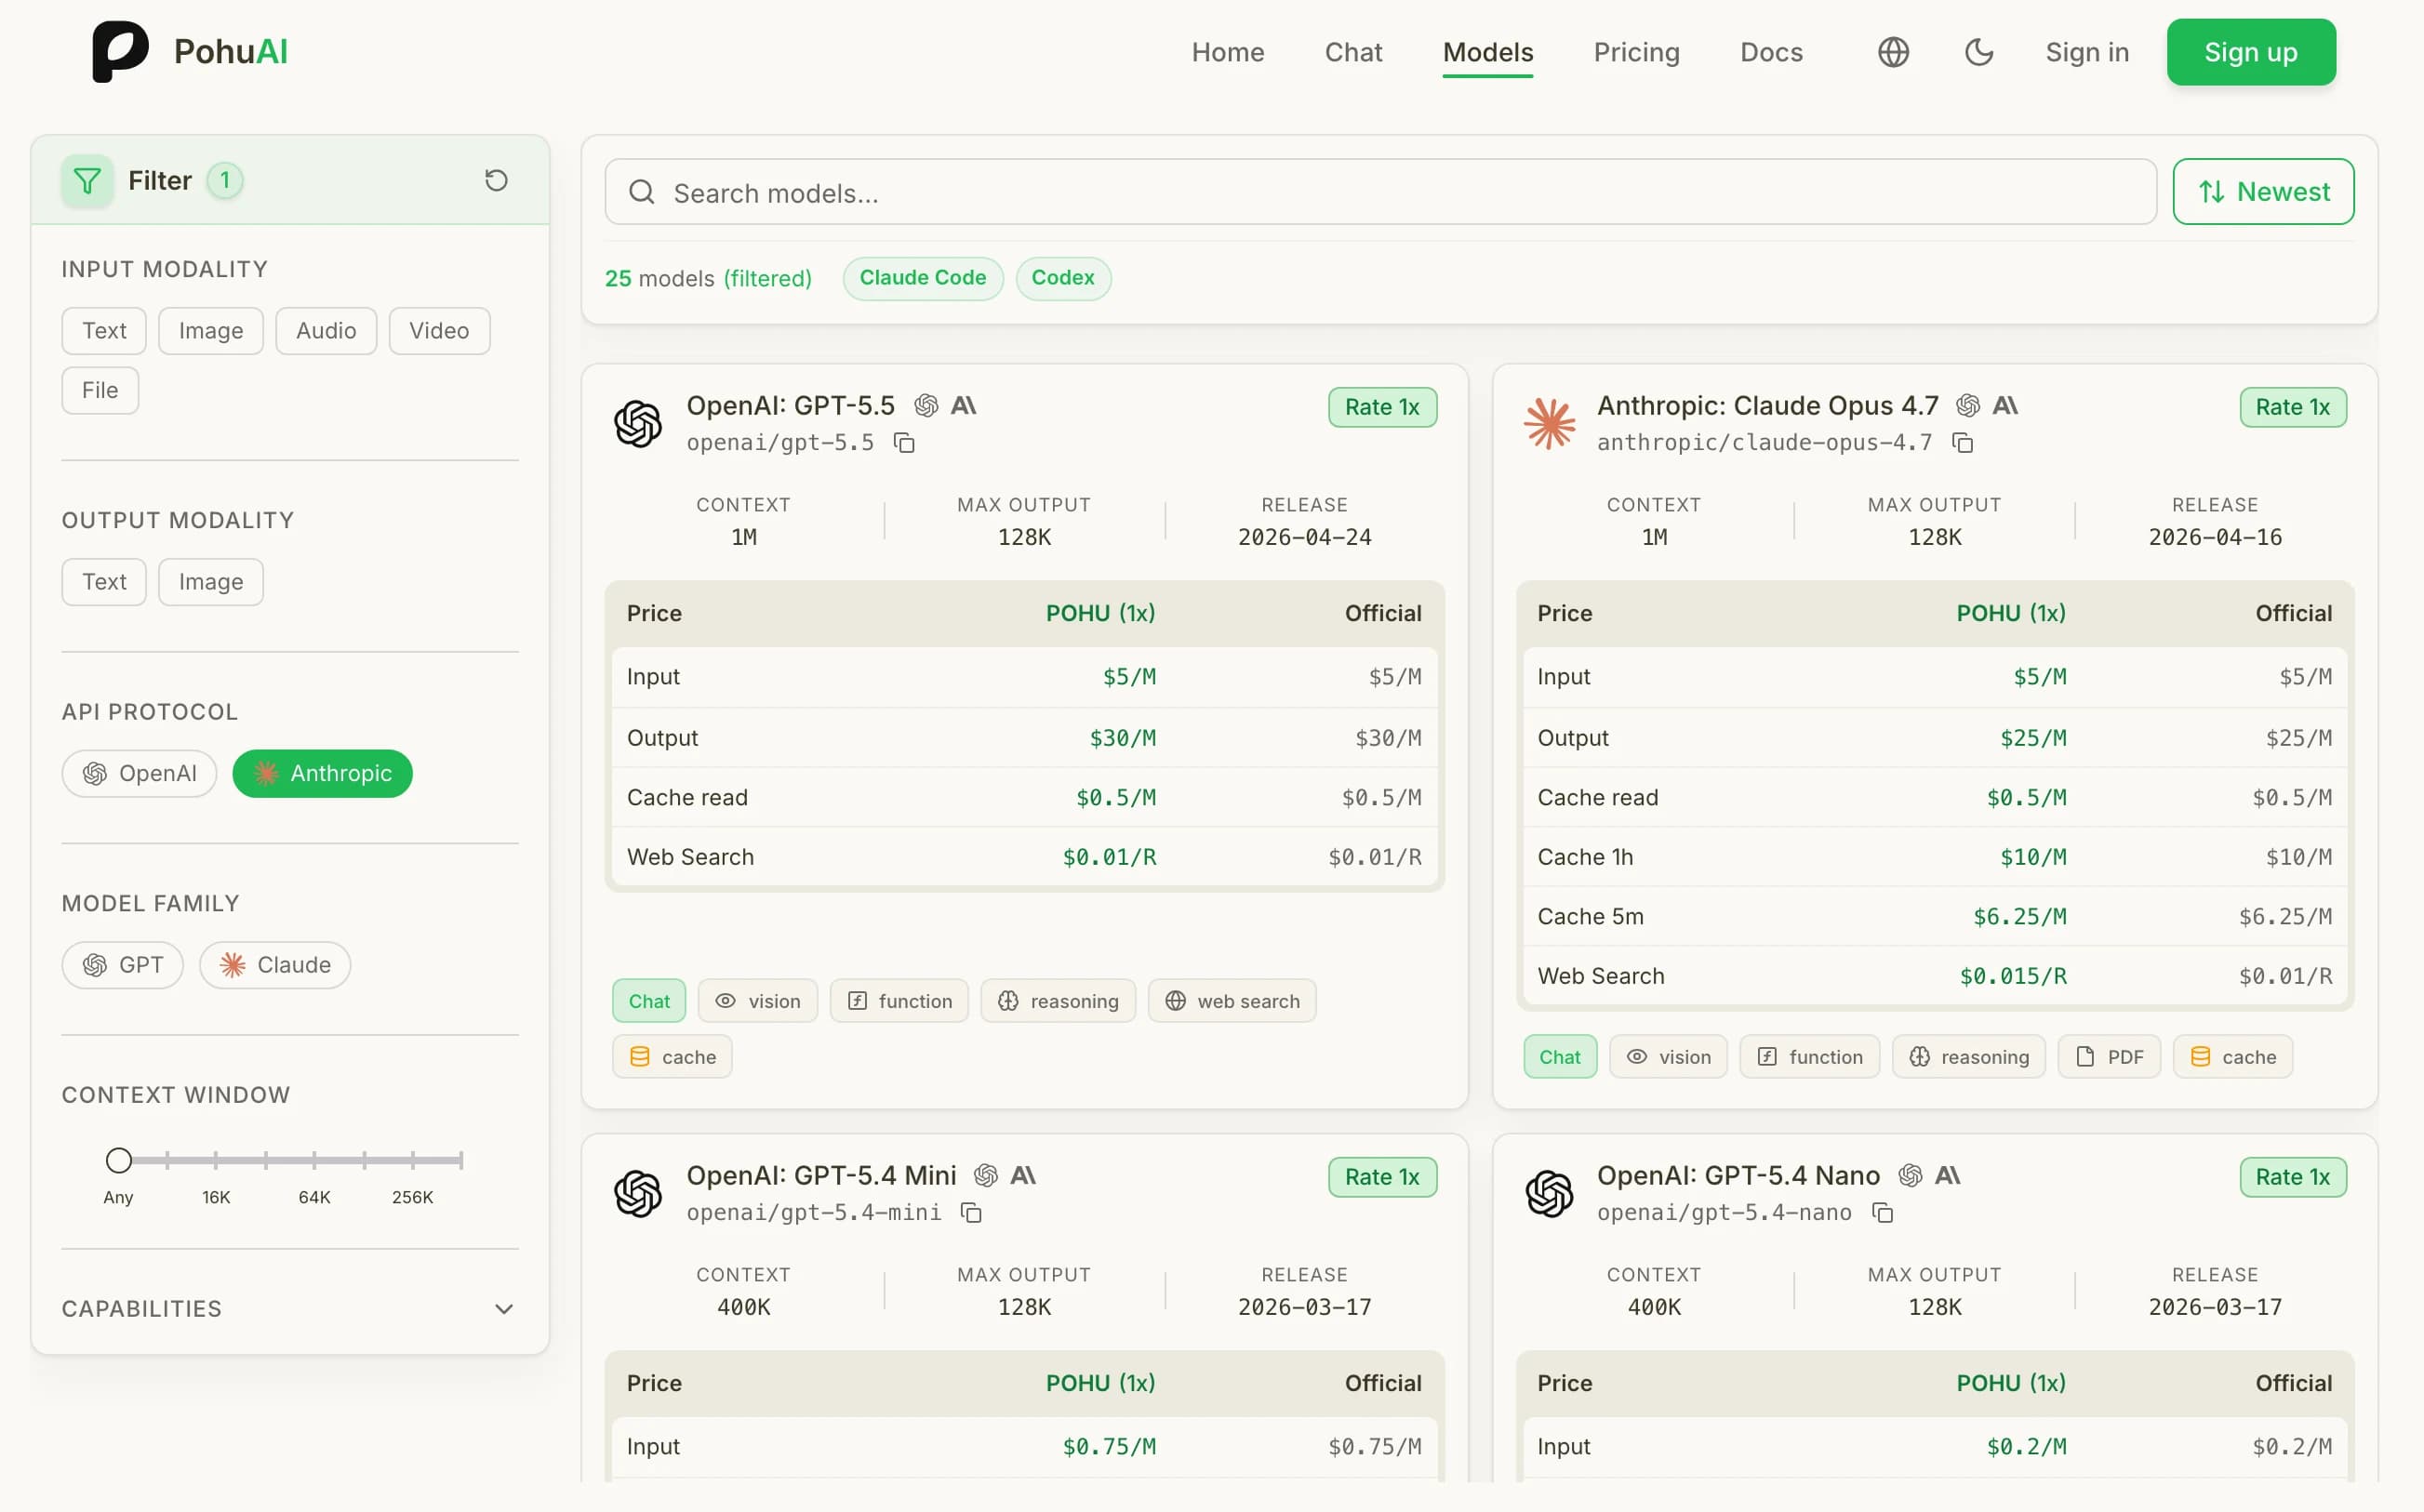This screenshot has height=1512, width=2424.
Task: Select the Codex quick filter
Action: pos(1063,278)
